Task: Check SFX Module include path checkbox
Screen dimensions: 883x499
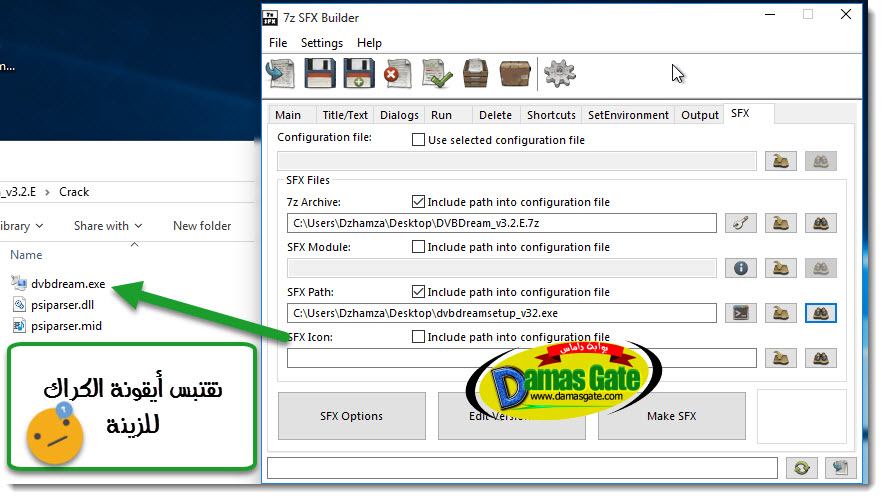Action: pyautogui.click(x=418, y=247)
